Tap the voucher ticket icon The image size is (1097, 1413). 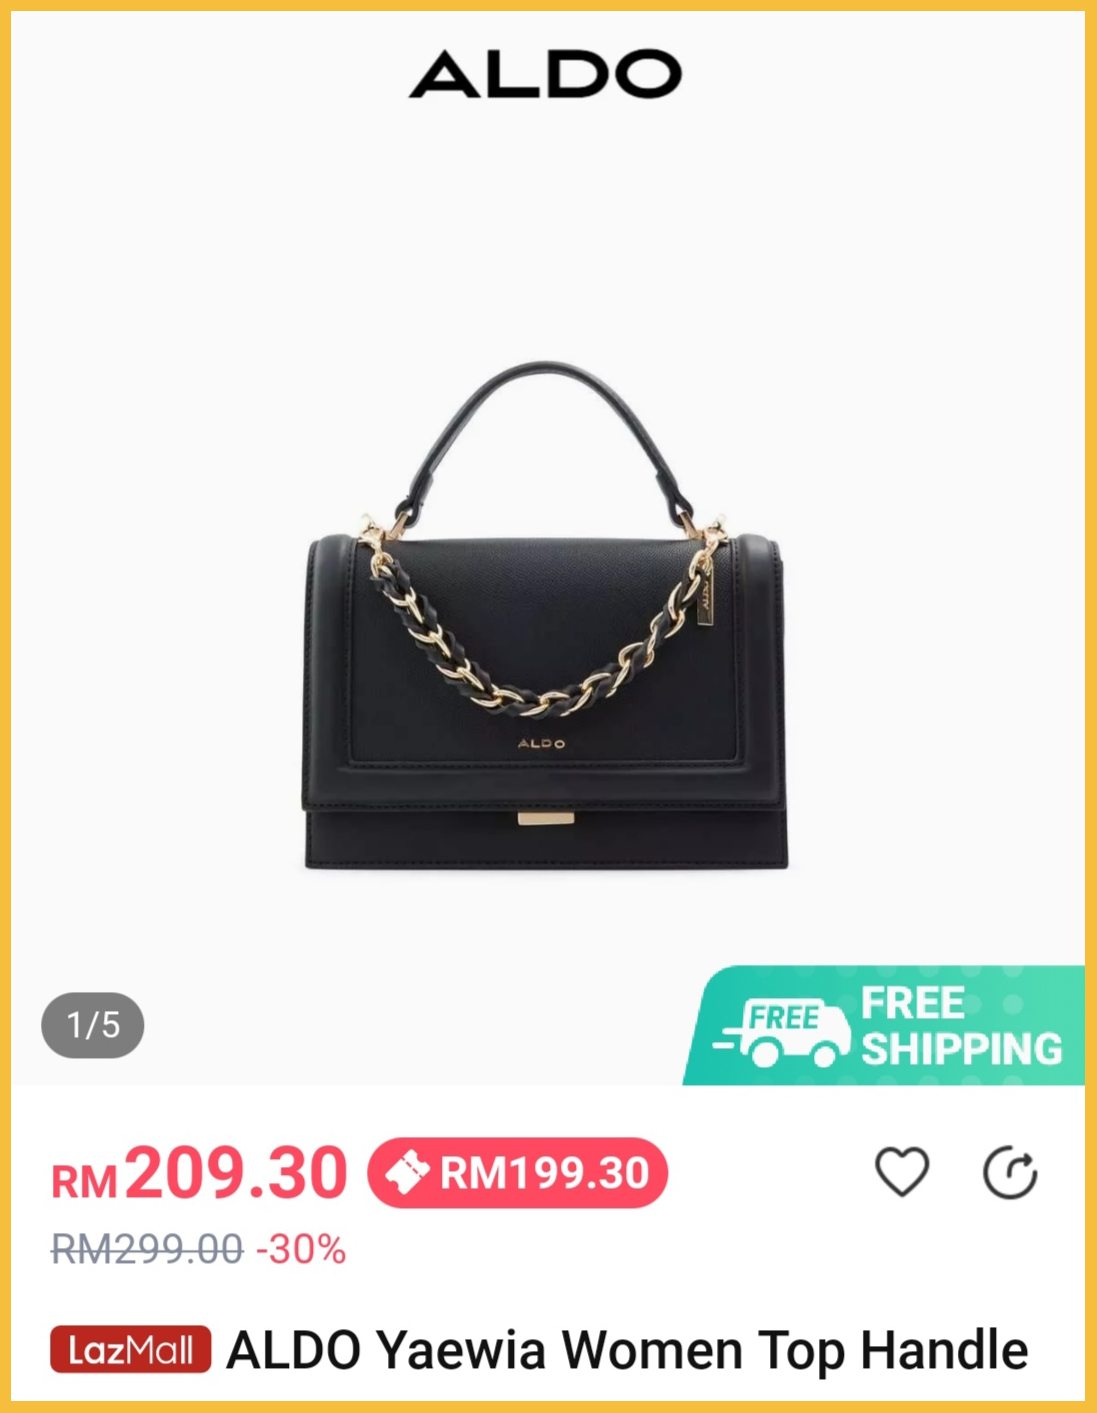click(x=407, y=1173)
